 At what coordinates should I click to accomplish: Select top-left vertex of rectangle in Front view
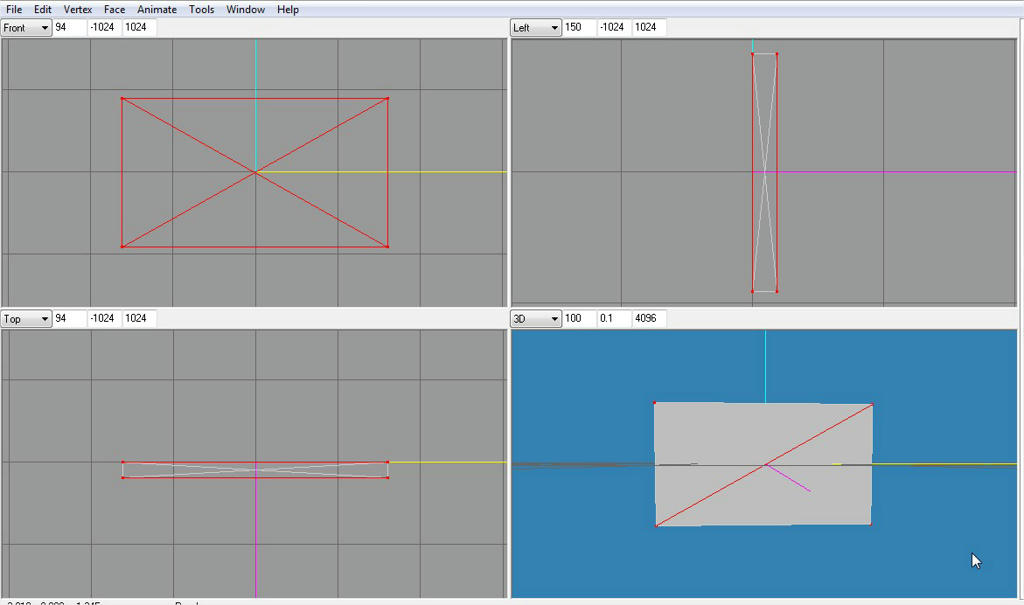(122, 98)
